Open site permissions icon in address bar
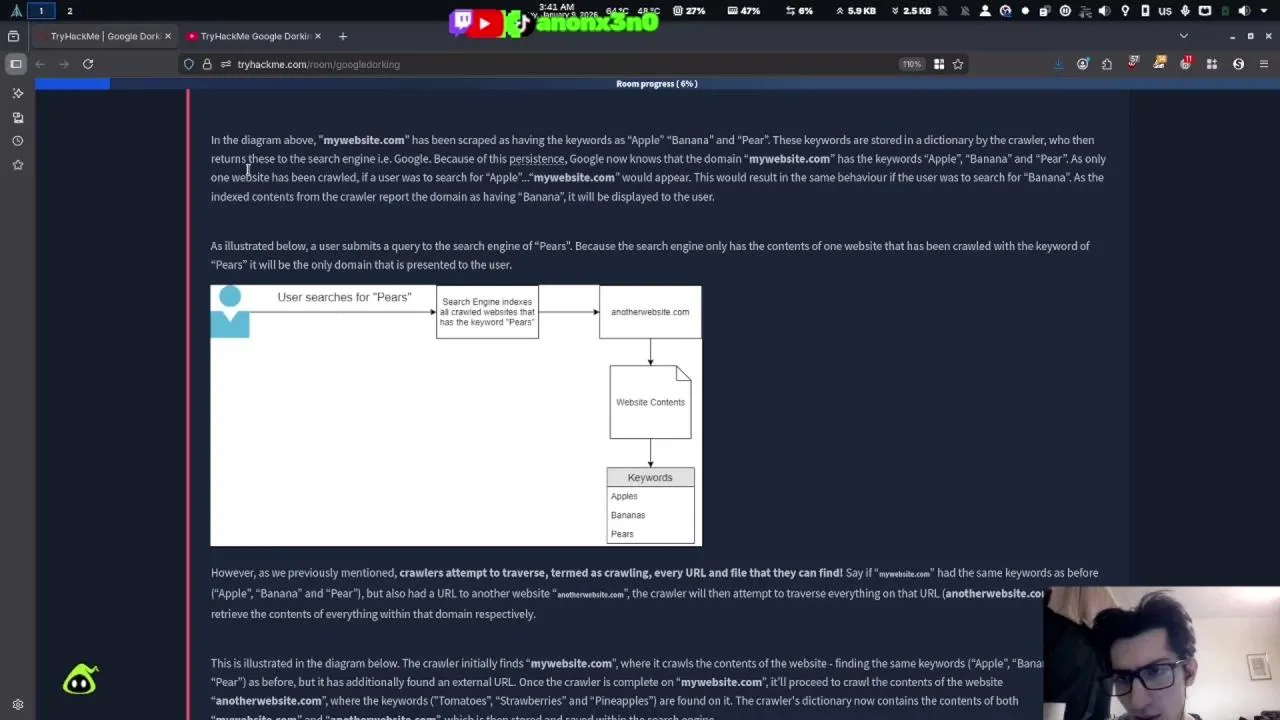 pyautogui.click(x=226, y=64)
